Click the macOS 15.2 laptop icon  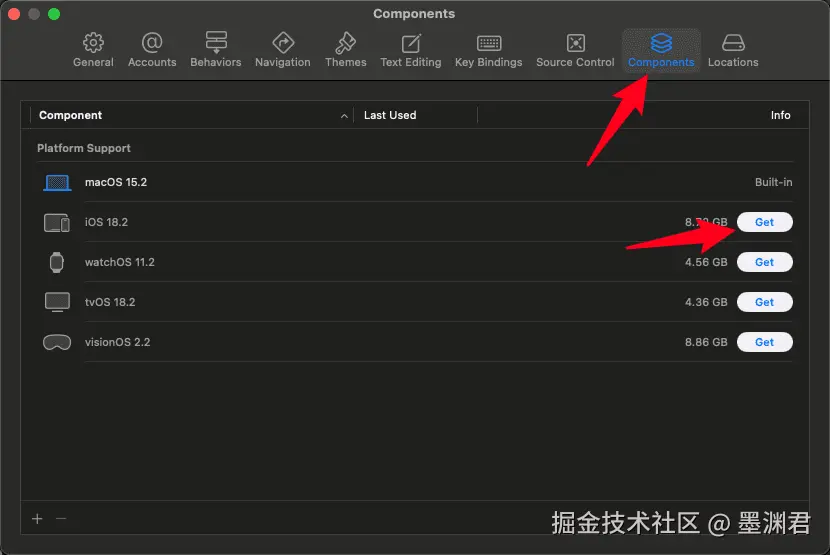[57, 183]
